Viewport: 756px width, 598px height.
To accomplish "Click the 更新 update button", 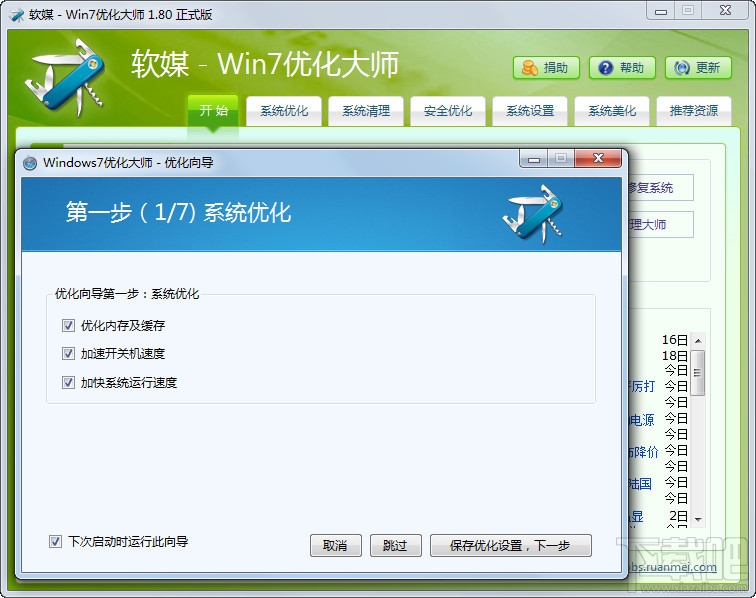I will (698, 68).
